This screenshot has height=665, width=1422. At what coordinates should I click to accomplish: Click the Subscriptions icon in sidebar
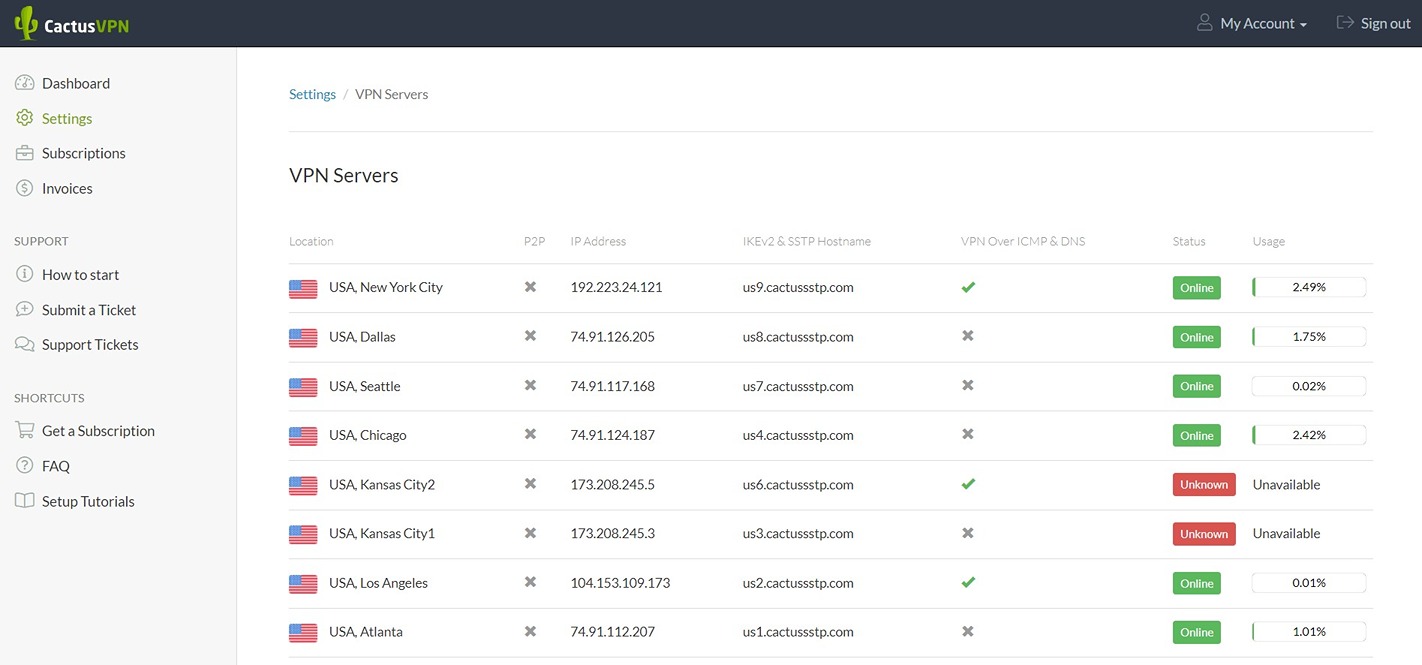tap(24, 152)
